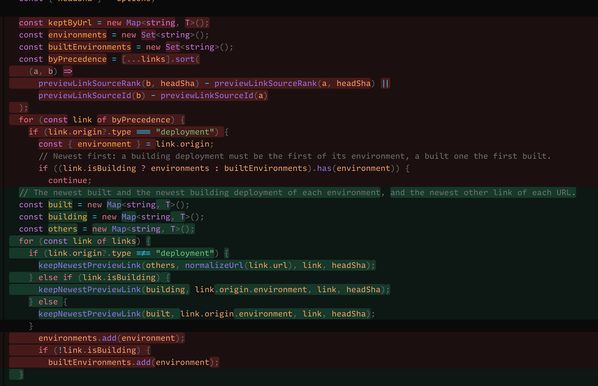Click the added '} else {' line

48,302
